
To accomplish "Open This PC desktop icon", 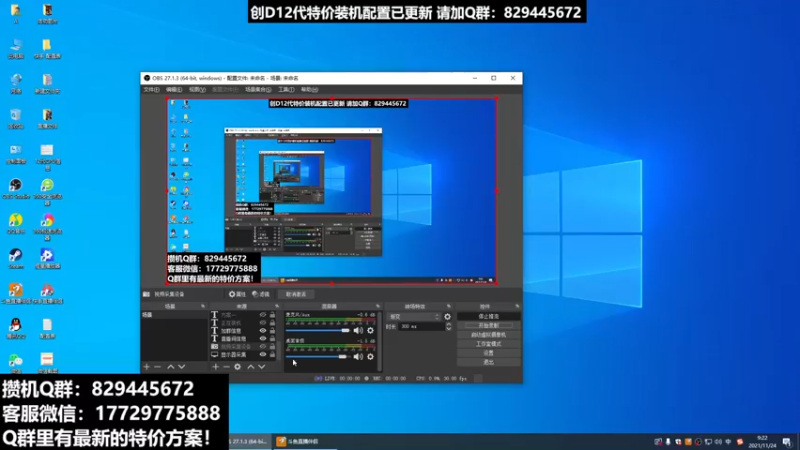I will [16, 48].
